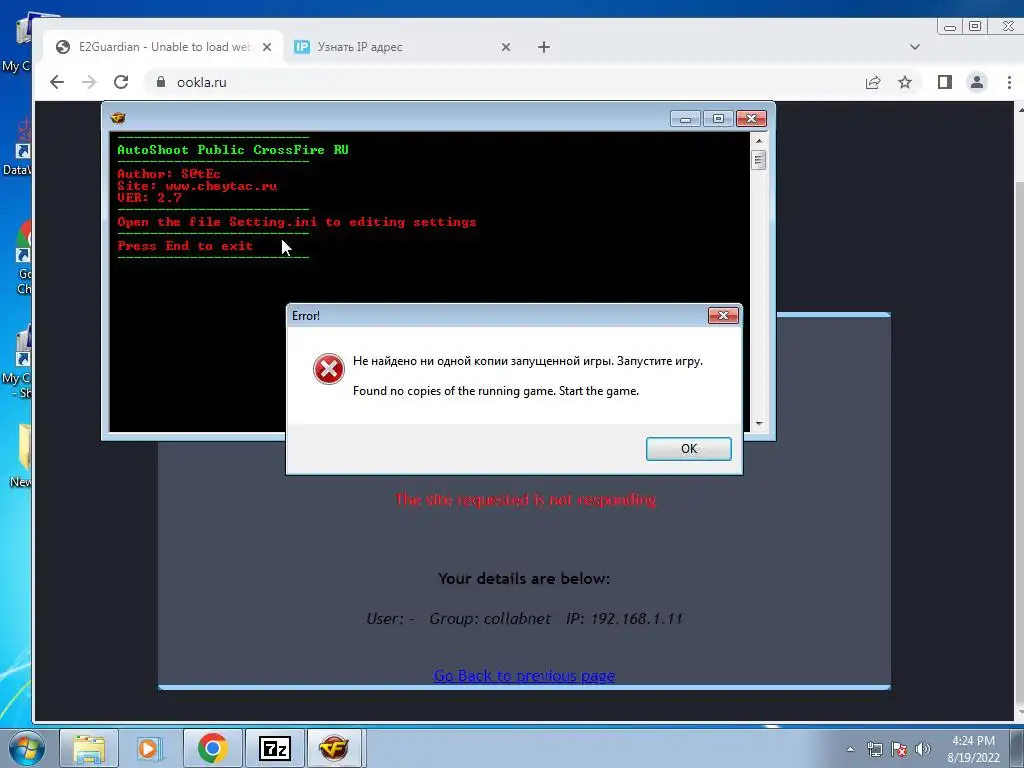This screenshot has height=768, width=1024.
Task: Click the 'IP: 192.168.1.11' text
Action: 624,618
